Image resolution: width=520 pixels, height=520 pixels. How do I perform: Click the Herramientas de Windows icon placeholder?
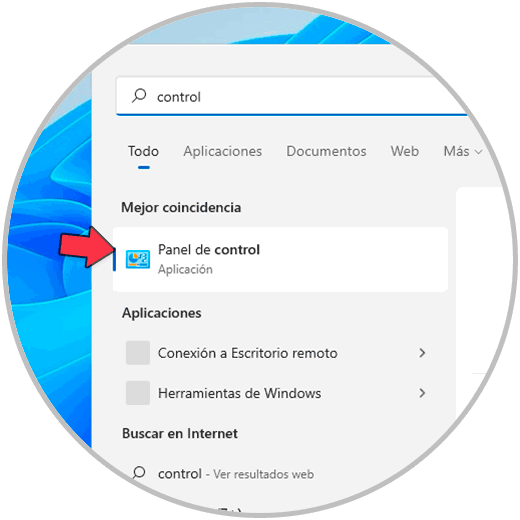(x=138, y=393)
